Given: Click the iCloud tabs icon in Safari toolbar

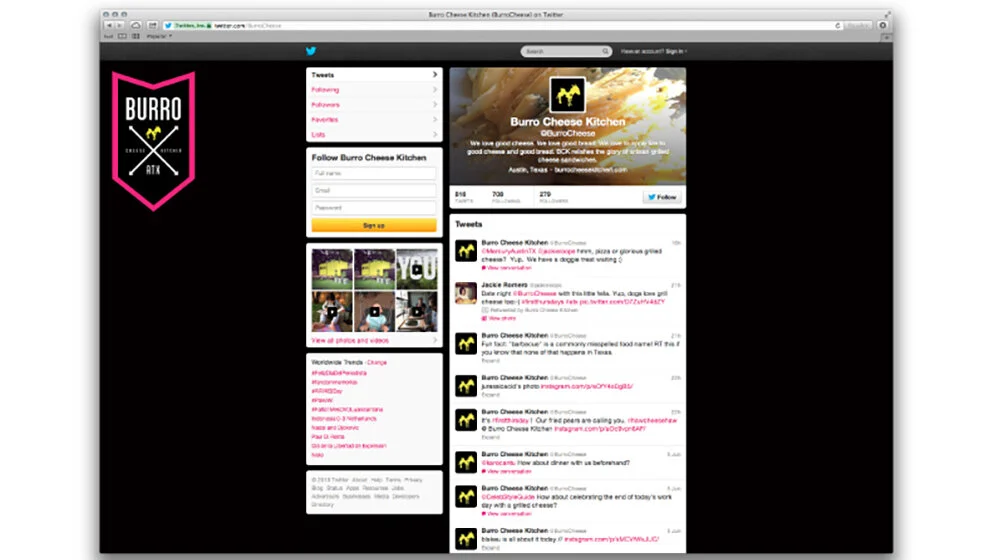Looking at the screenshot, I should 136,25.
